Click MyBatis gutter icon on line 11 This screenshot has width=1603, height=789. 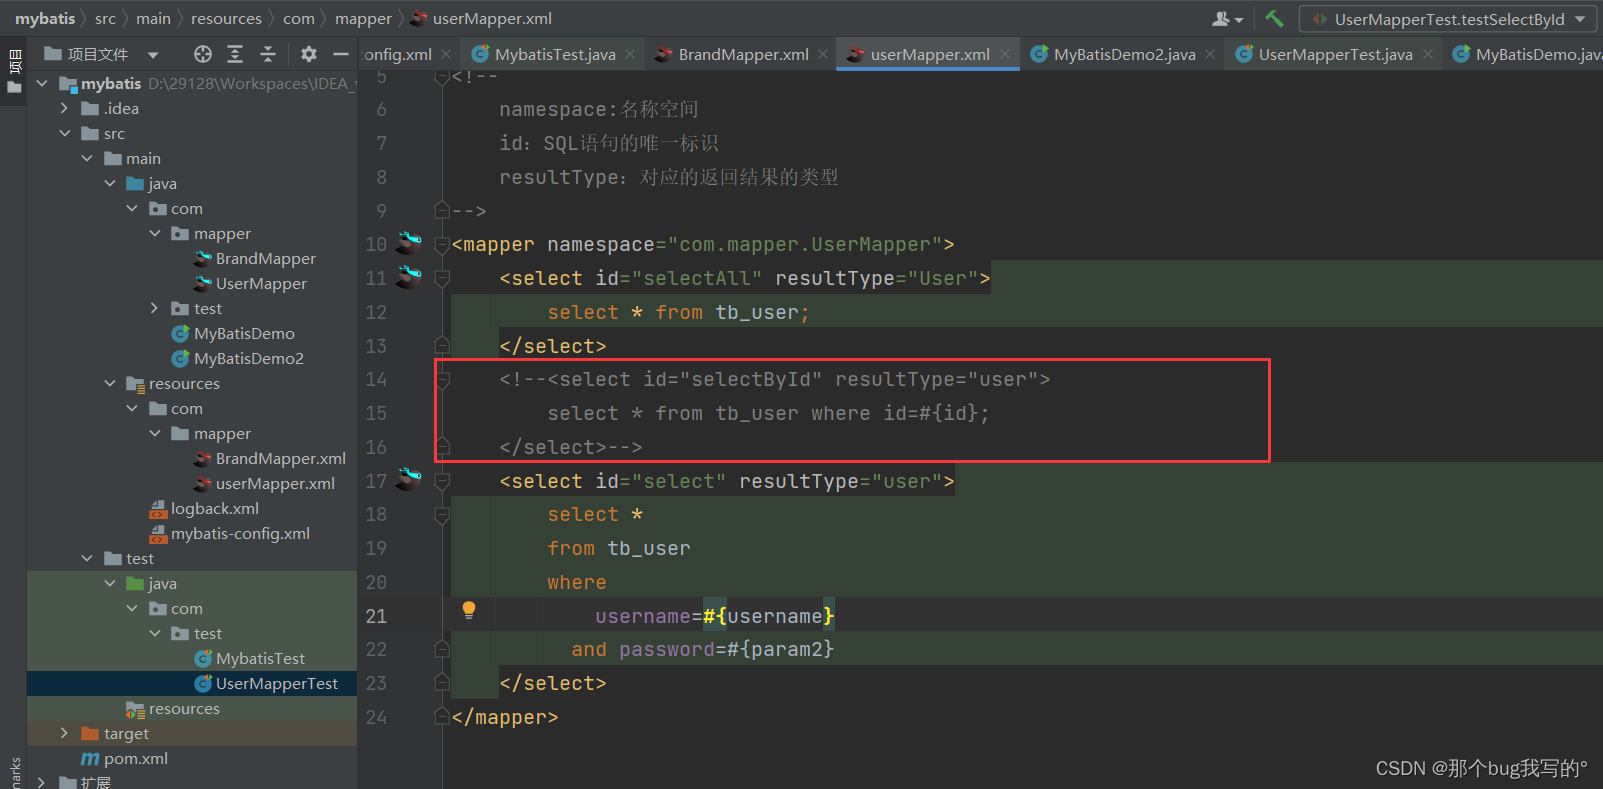coord(409,277)
